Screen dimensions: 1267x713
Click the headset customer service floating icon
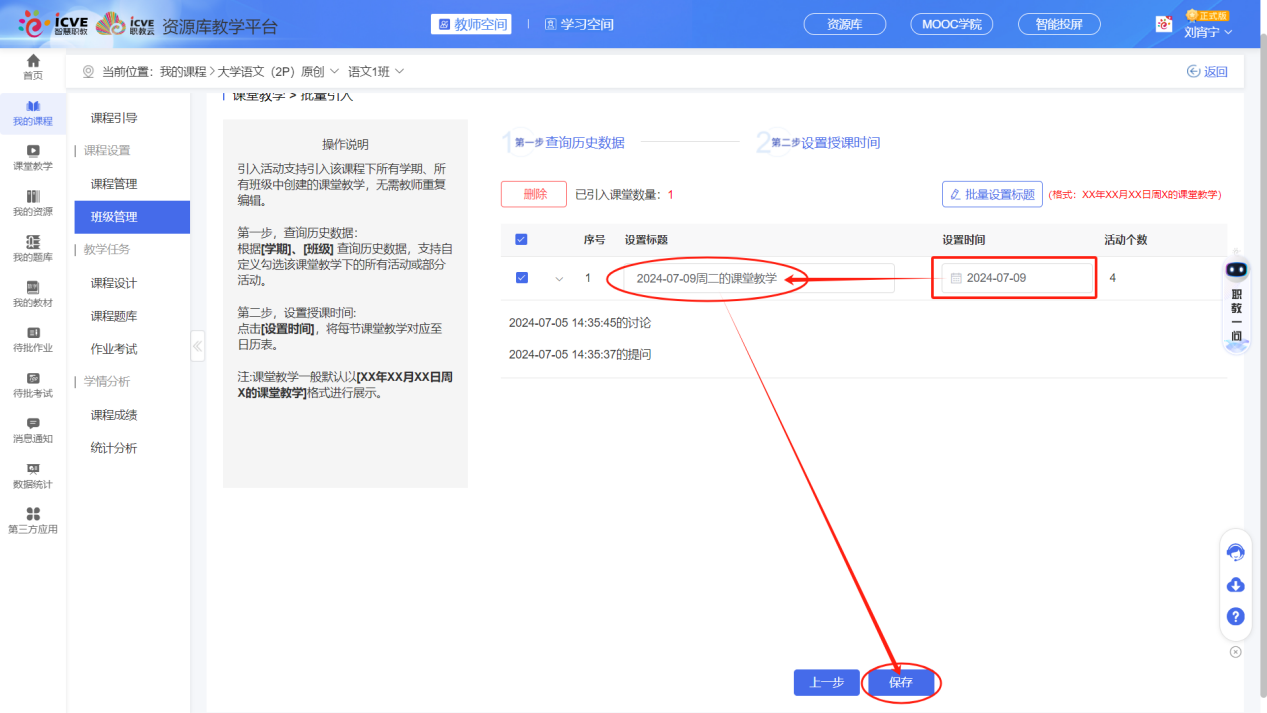coord(1235,551)
